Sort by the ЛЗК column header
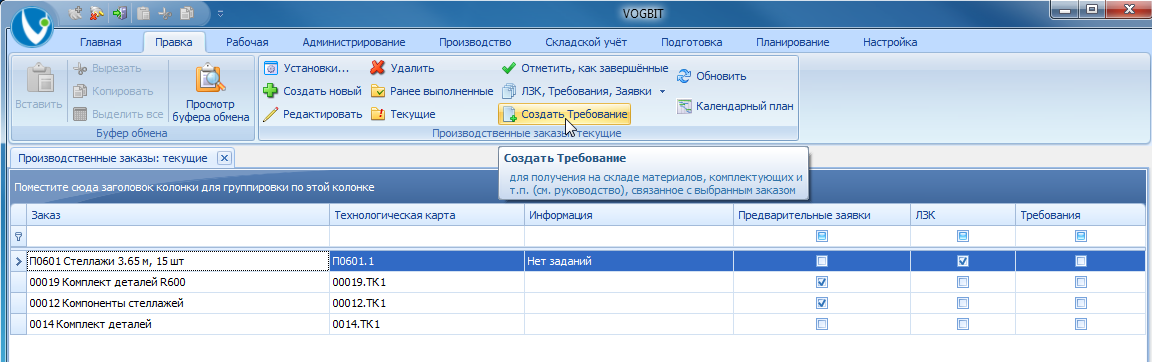Screen dimensions: 1152x362 coord(962,215)
